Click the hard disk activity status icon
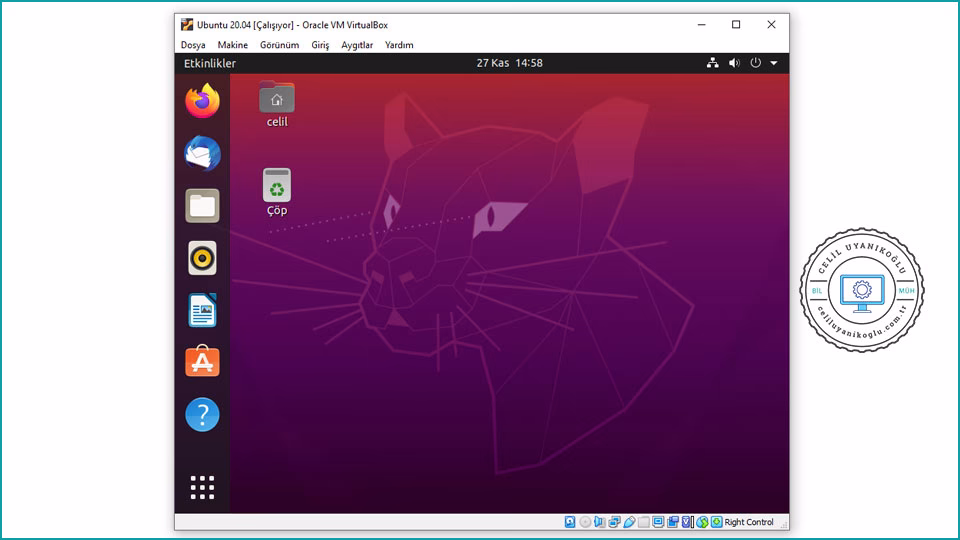Image resolution: width=960 pixels, height=540 pixels. tap(570, 522)
